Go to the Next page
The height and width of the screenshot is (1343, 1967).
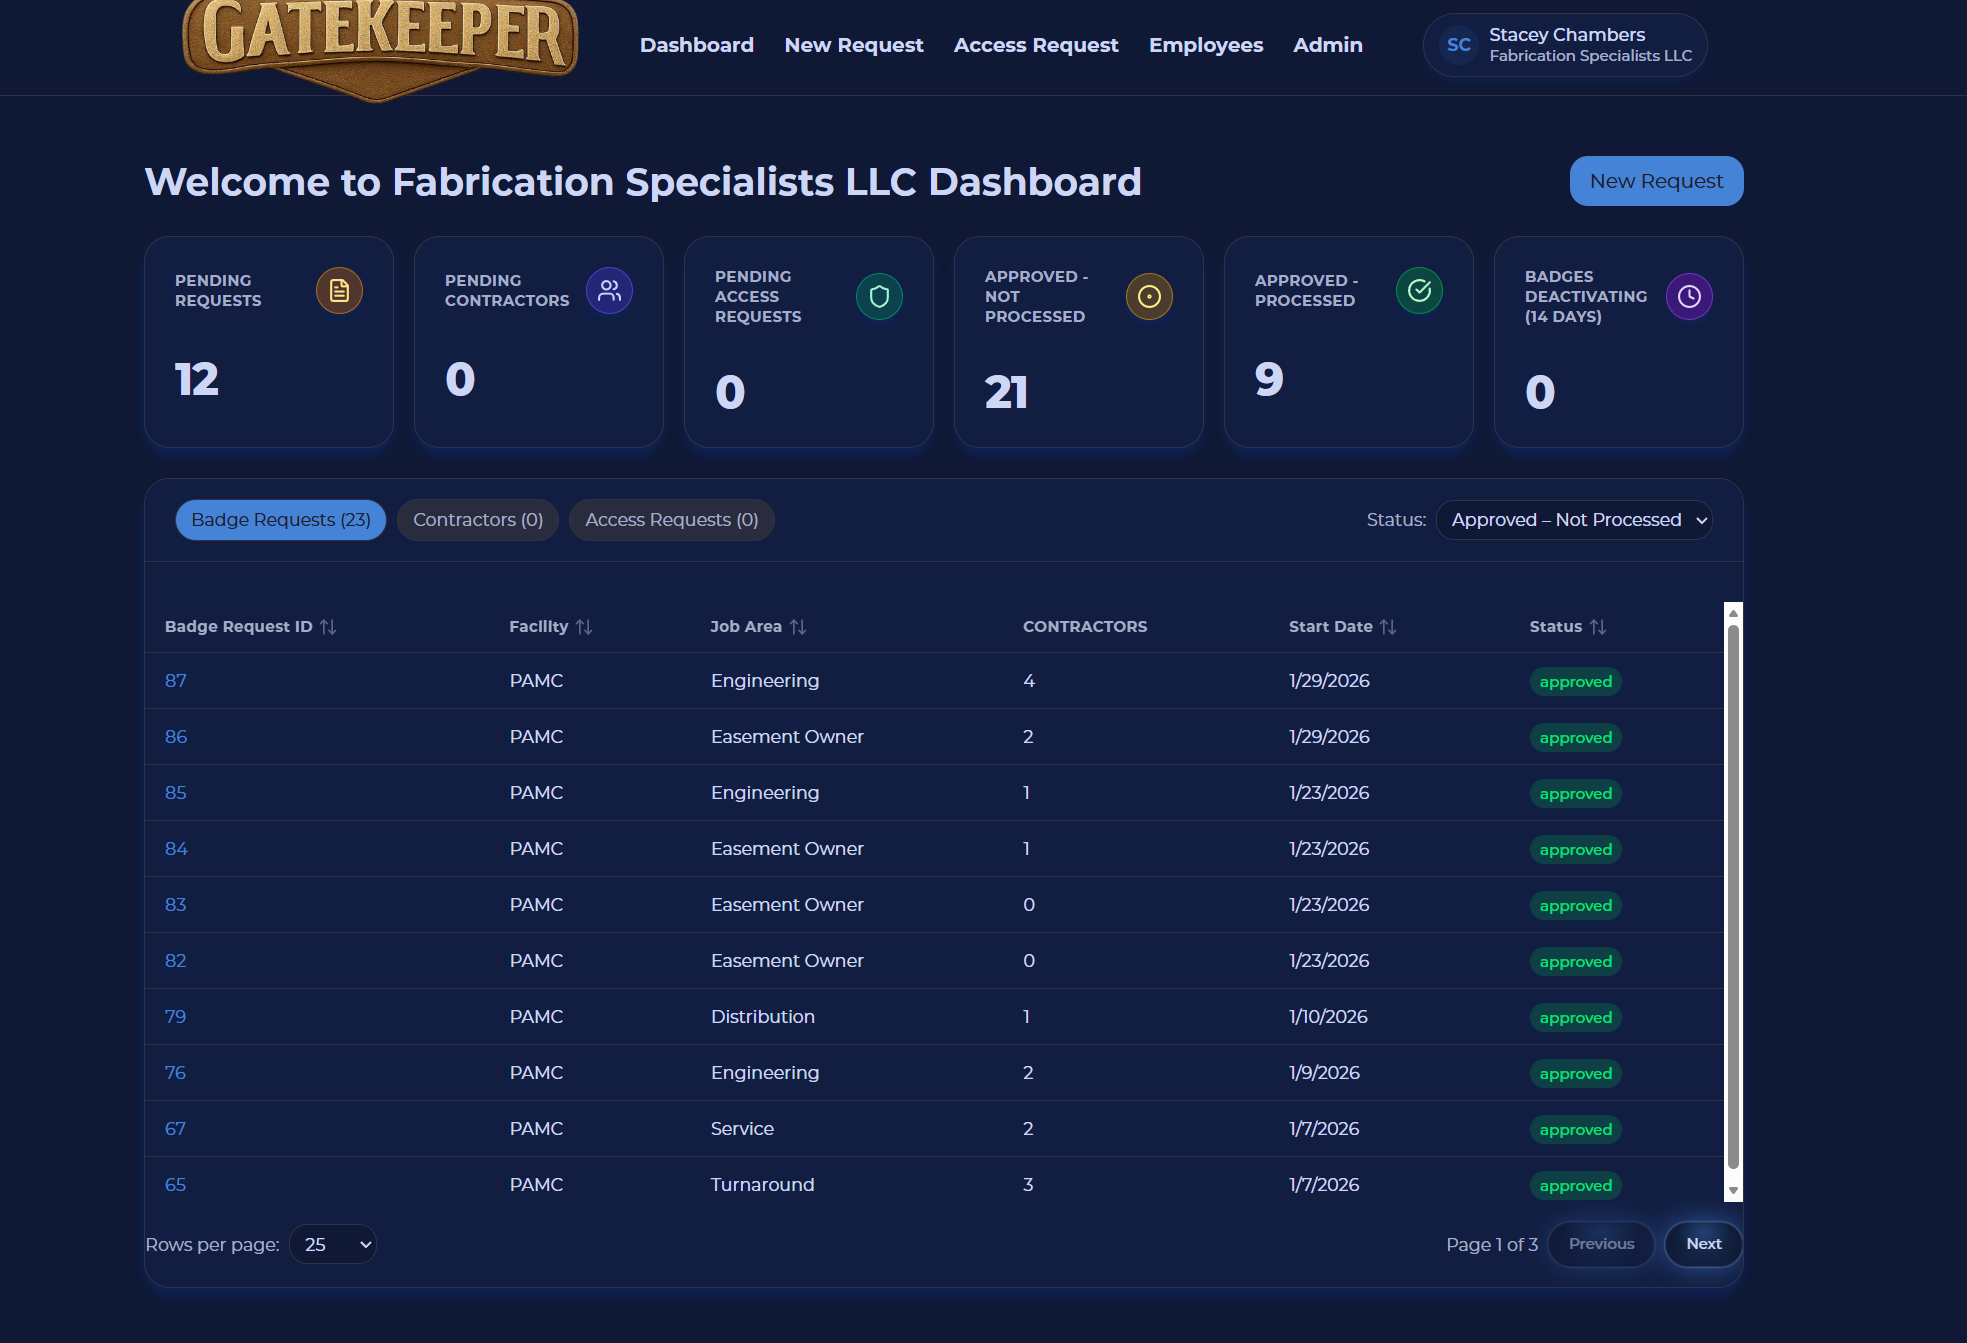1704,1244
